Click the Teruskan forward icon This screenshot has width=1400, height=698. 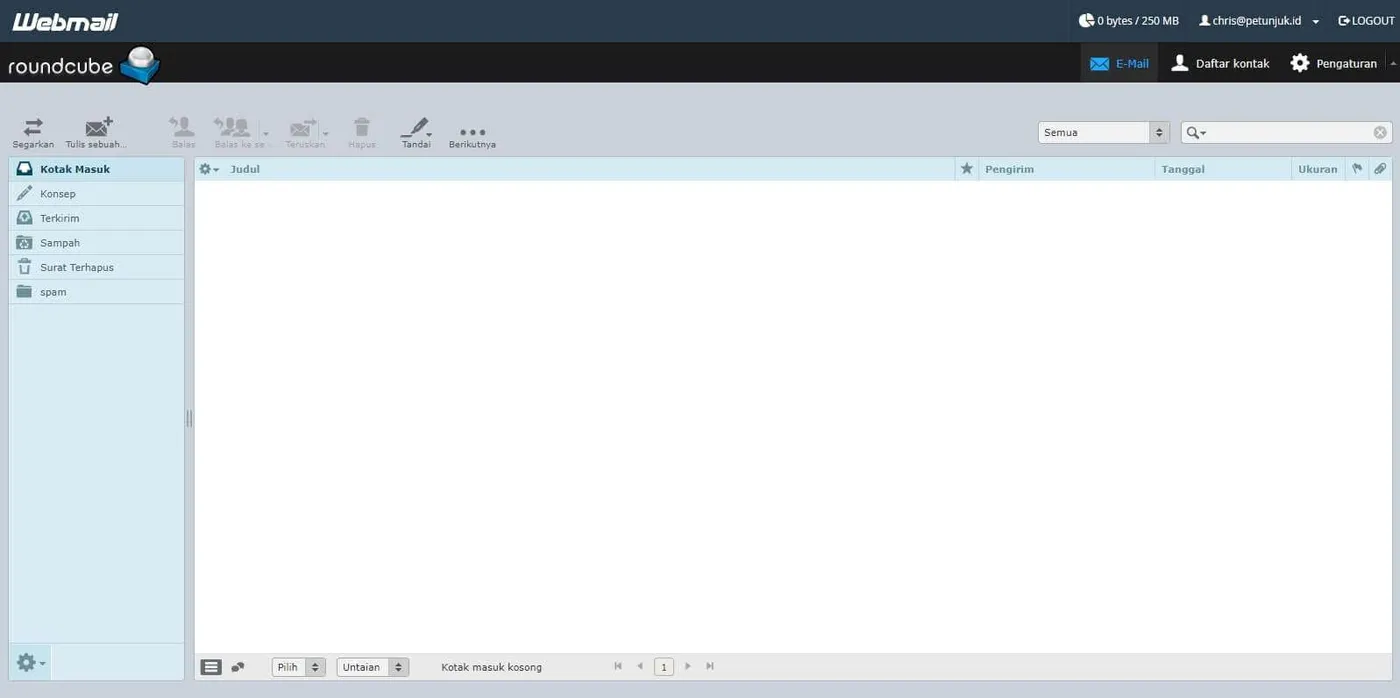pyautogui.click(x=303, y=127)
